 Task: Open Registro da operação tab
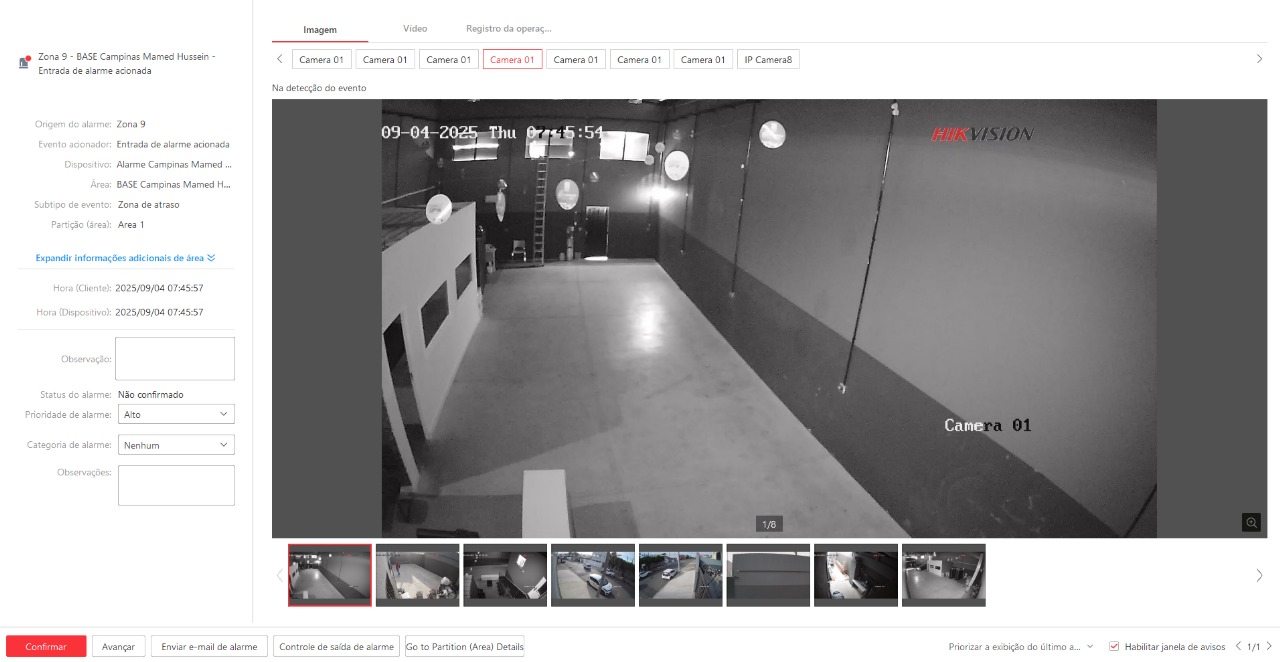click(508, 29)
